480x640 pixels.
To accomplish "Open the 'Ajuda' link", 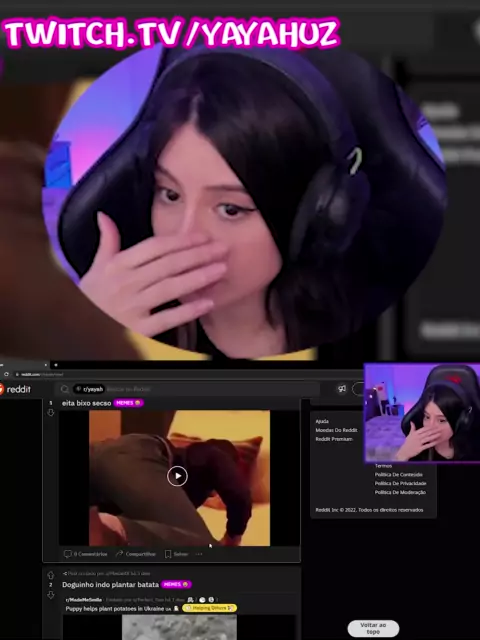I will tap(322, 421).
